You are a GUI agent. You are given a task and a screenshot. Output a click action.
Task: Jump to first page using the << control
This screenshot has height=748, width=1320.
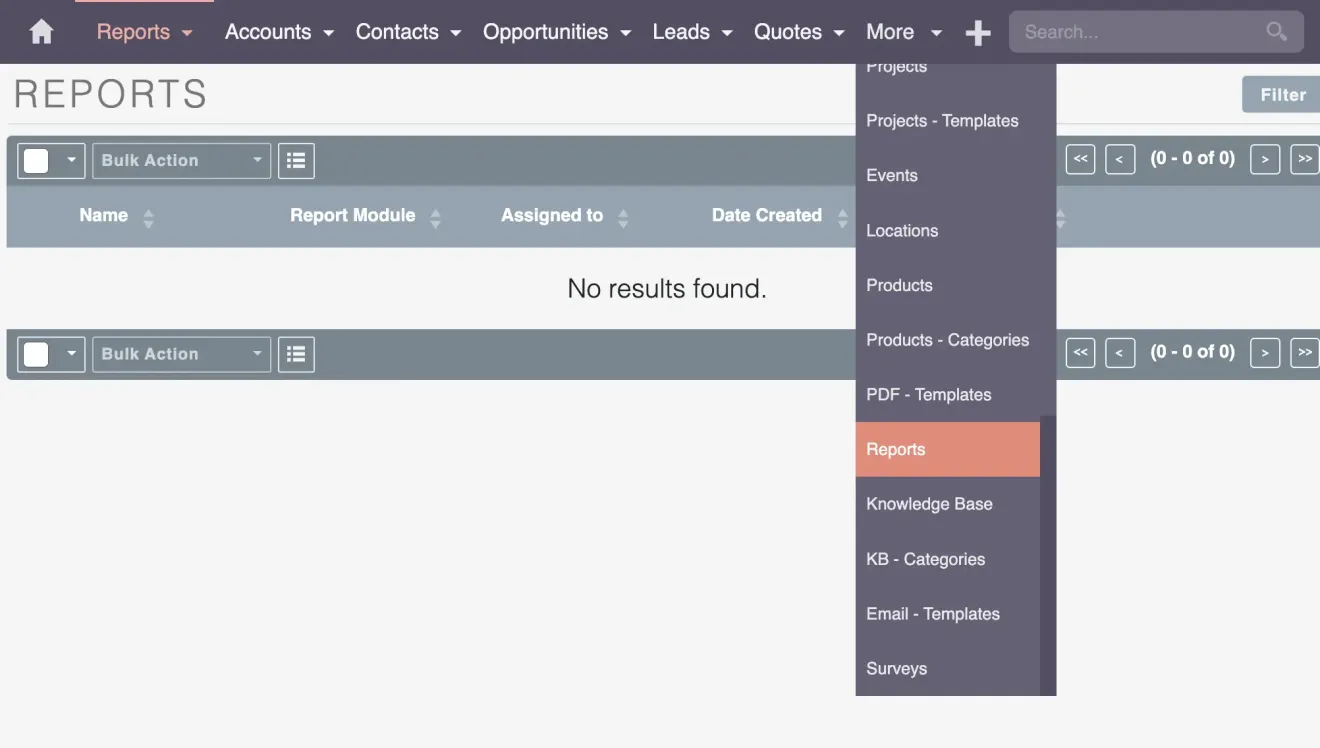pos(1080,158)
